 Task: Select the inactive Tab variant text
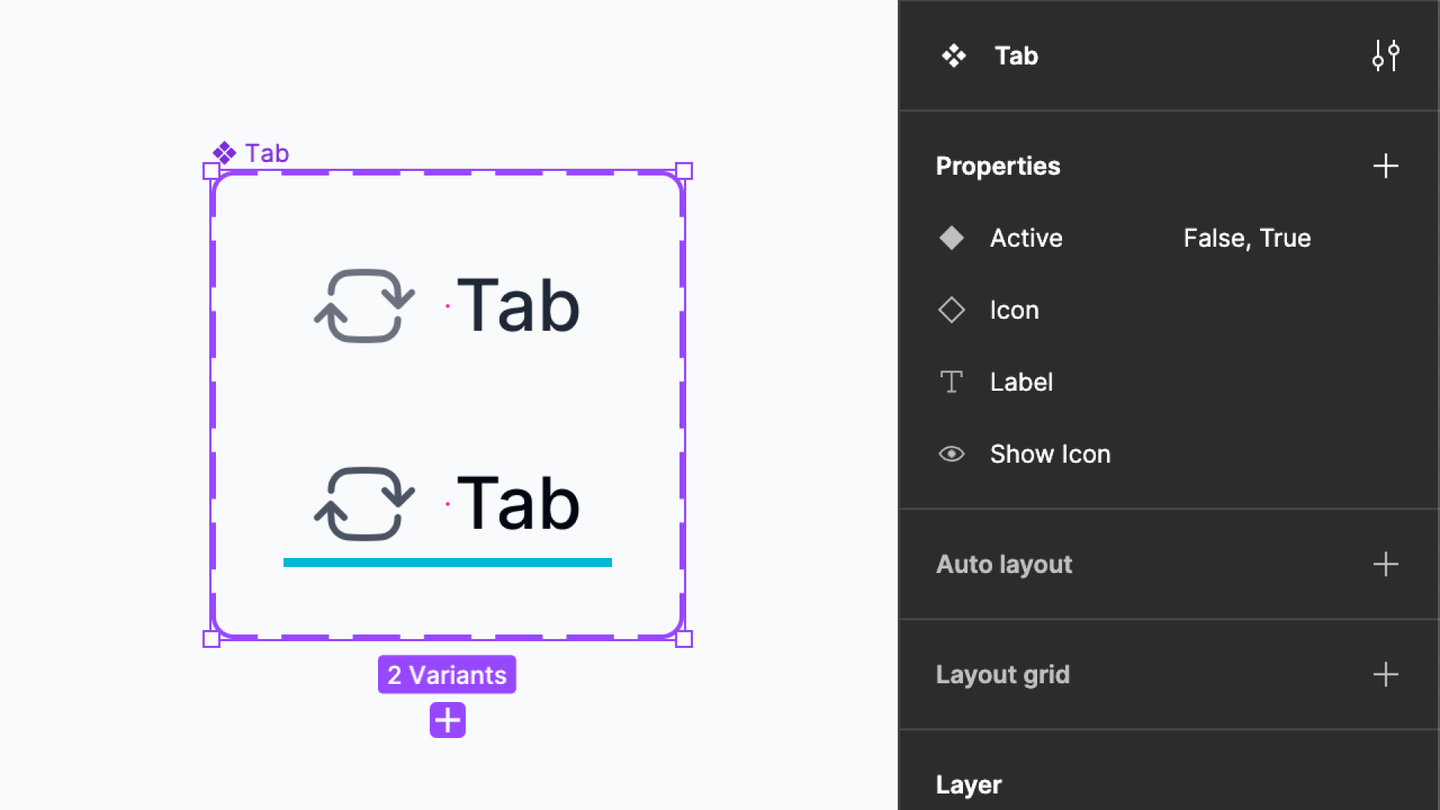pos(518,306)
